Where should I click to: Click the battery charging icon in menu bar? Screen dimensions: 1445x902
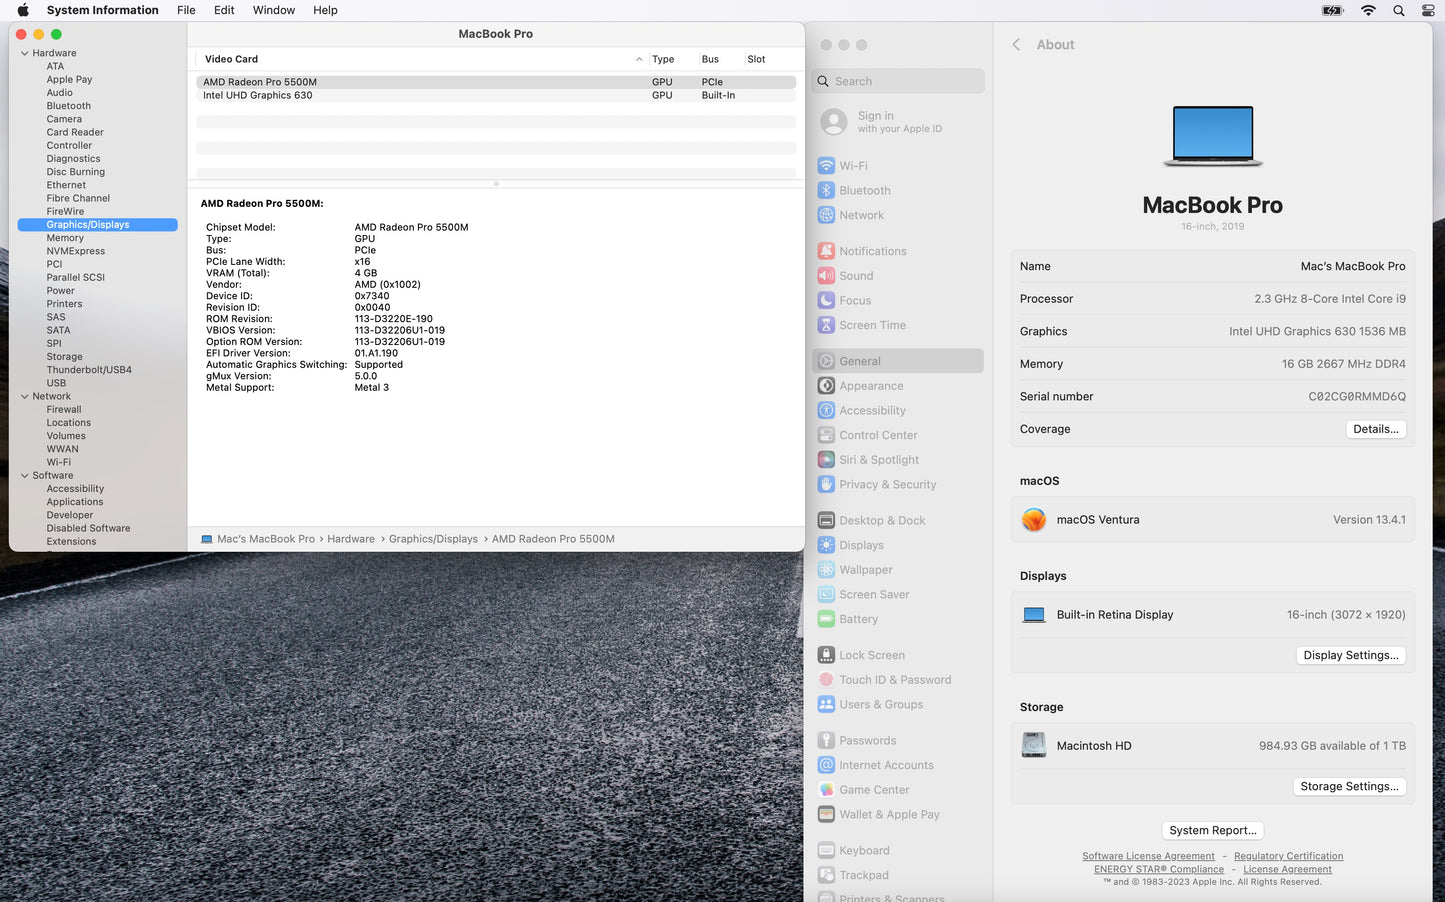click(1333, 10)
